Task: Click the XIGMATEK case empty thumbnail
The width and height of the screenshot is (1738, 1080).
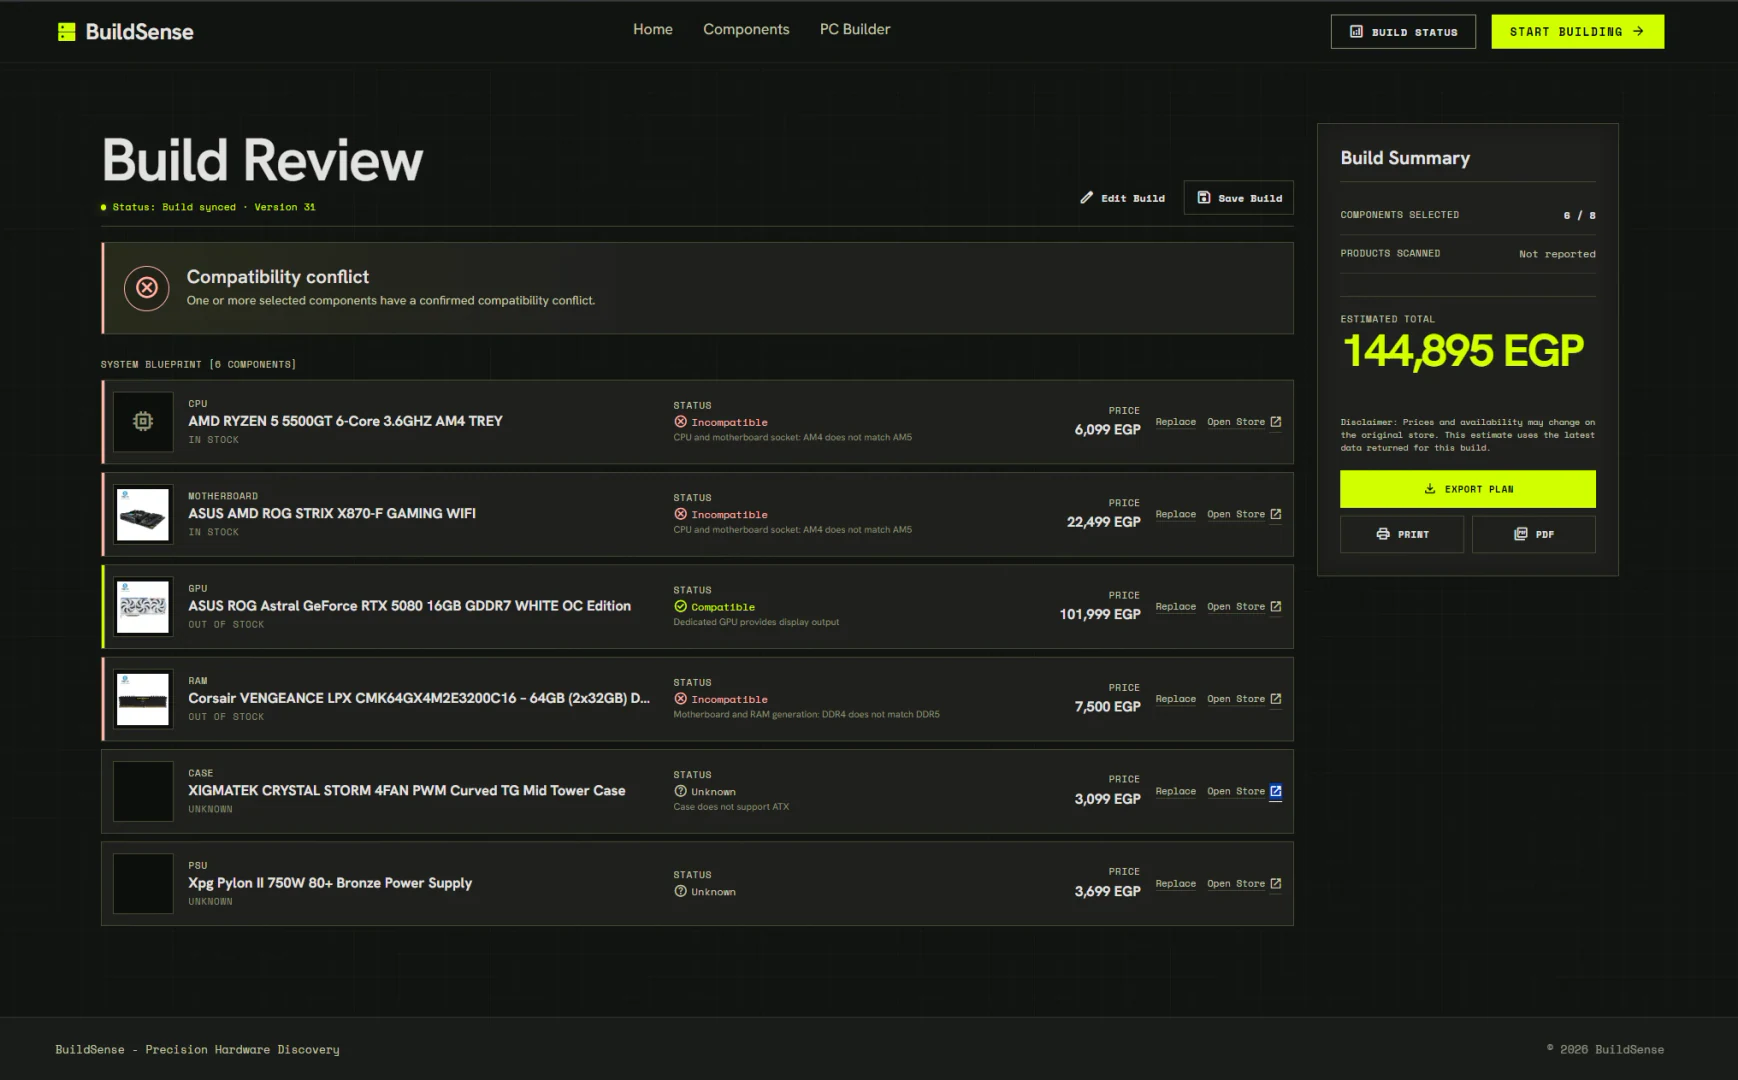Action: (x=143, y=791)
